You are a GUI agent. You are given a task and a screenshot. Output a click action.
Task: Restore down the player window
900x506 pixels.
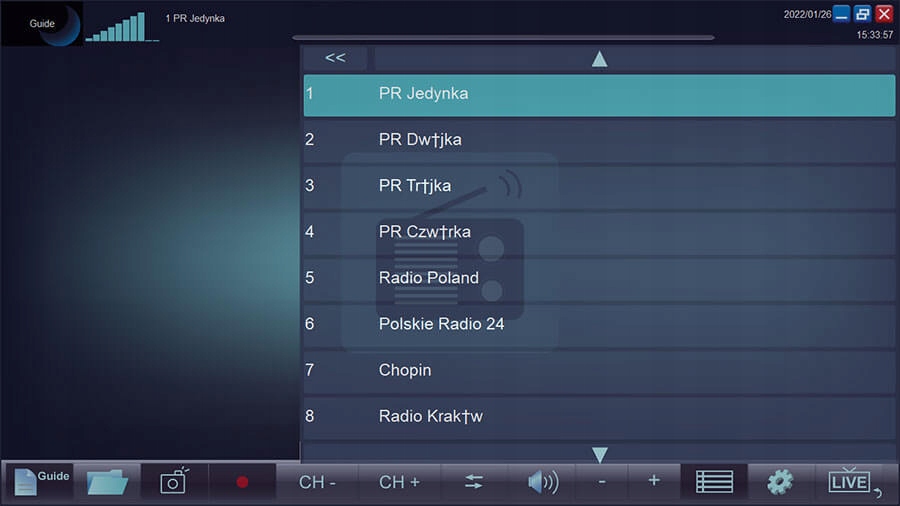[x=863, y=14]
